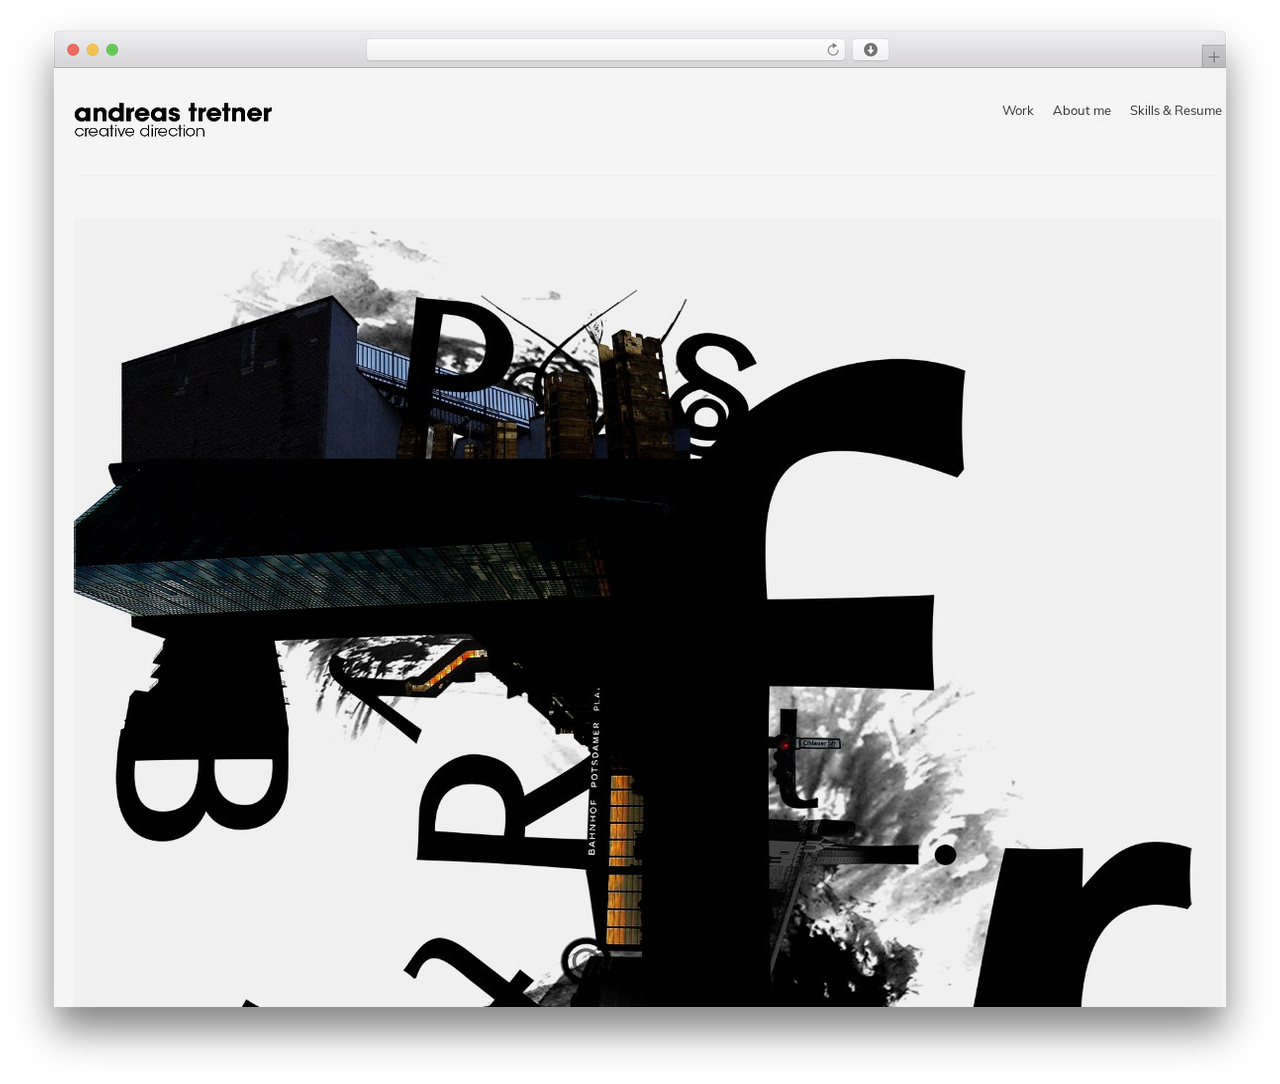Open downloads with the arrow icon
1280x1084 pixels.
870,50
